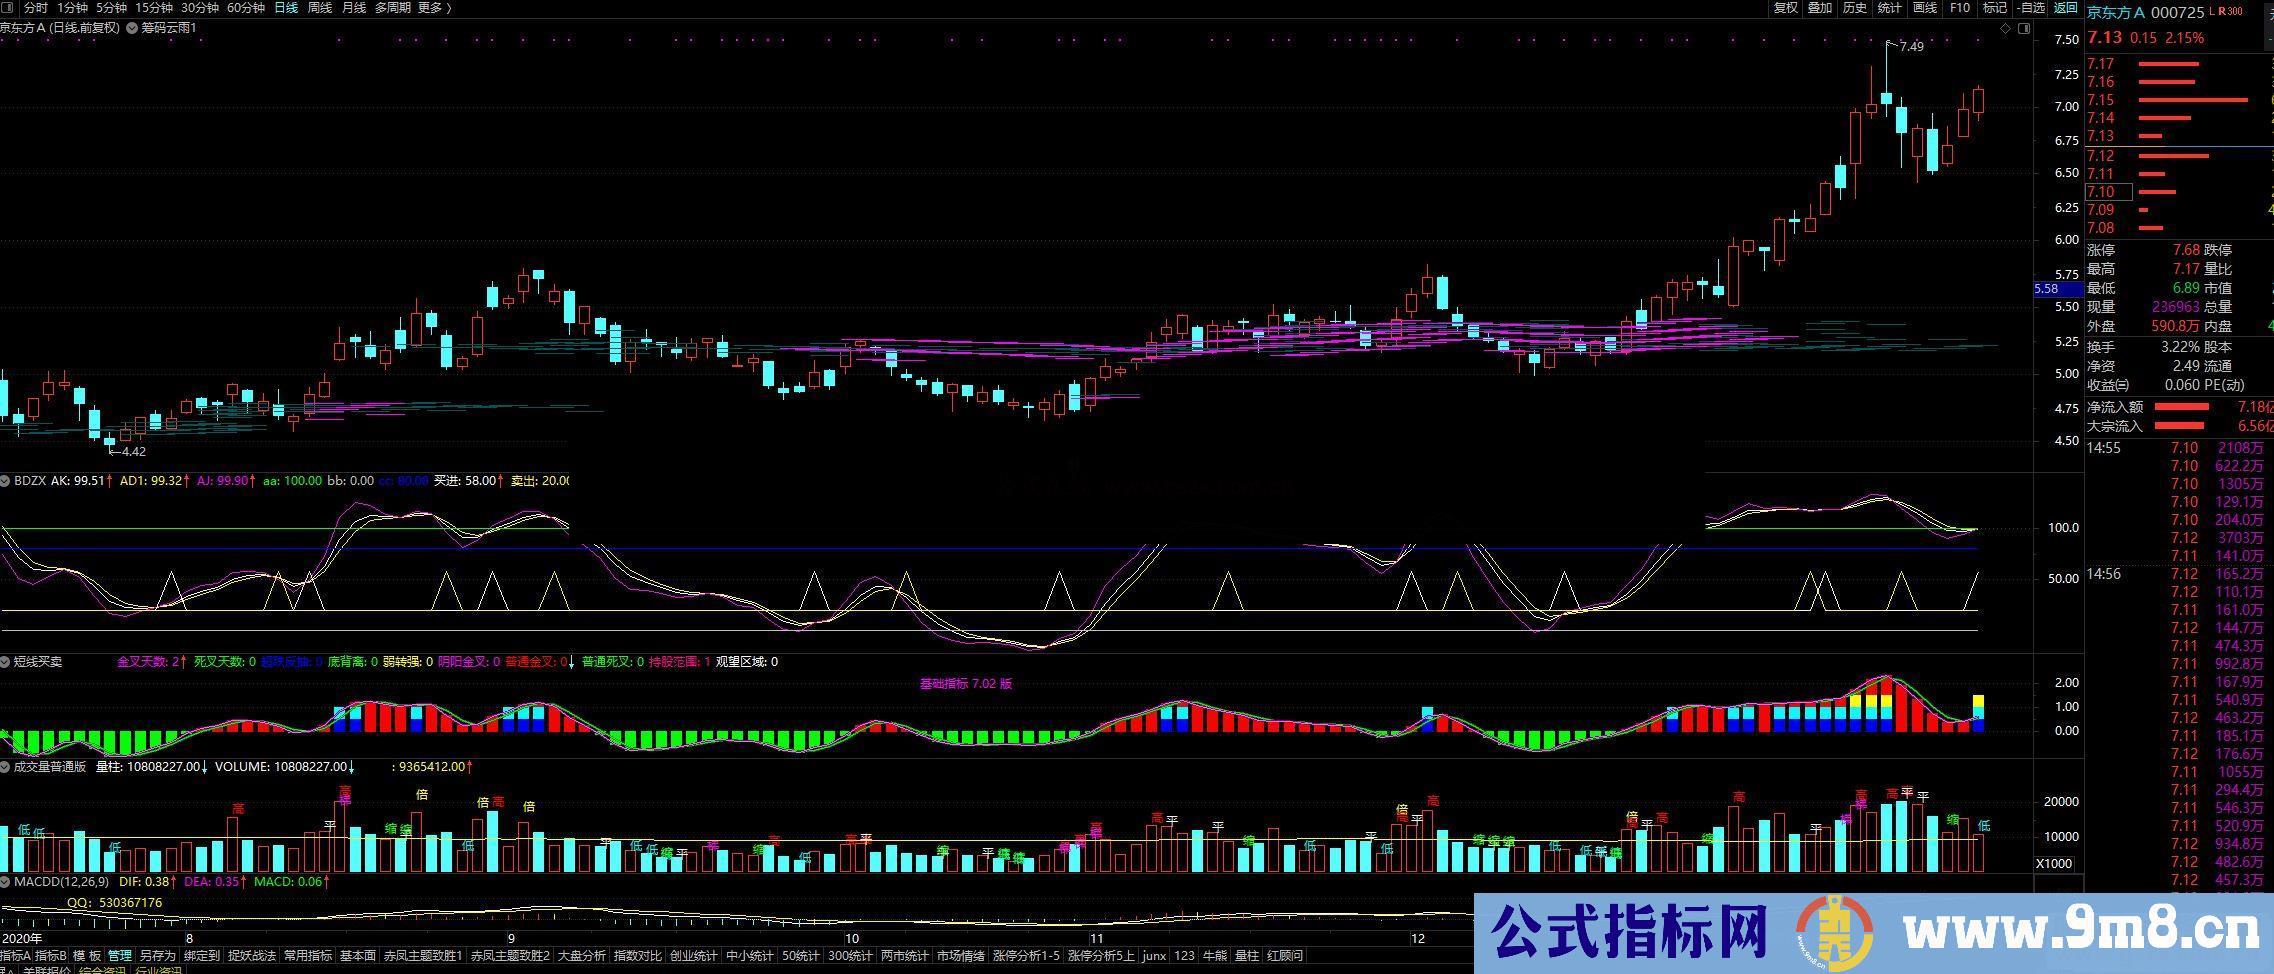Screen dimensions: 2274x974
Task: Expand the 短线买卖 indicator settings icon
Action: tap(6, 662)
